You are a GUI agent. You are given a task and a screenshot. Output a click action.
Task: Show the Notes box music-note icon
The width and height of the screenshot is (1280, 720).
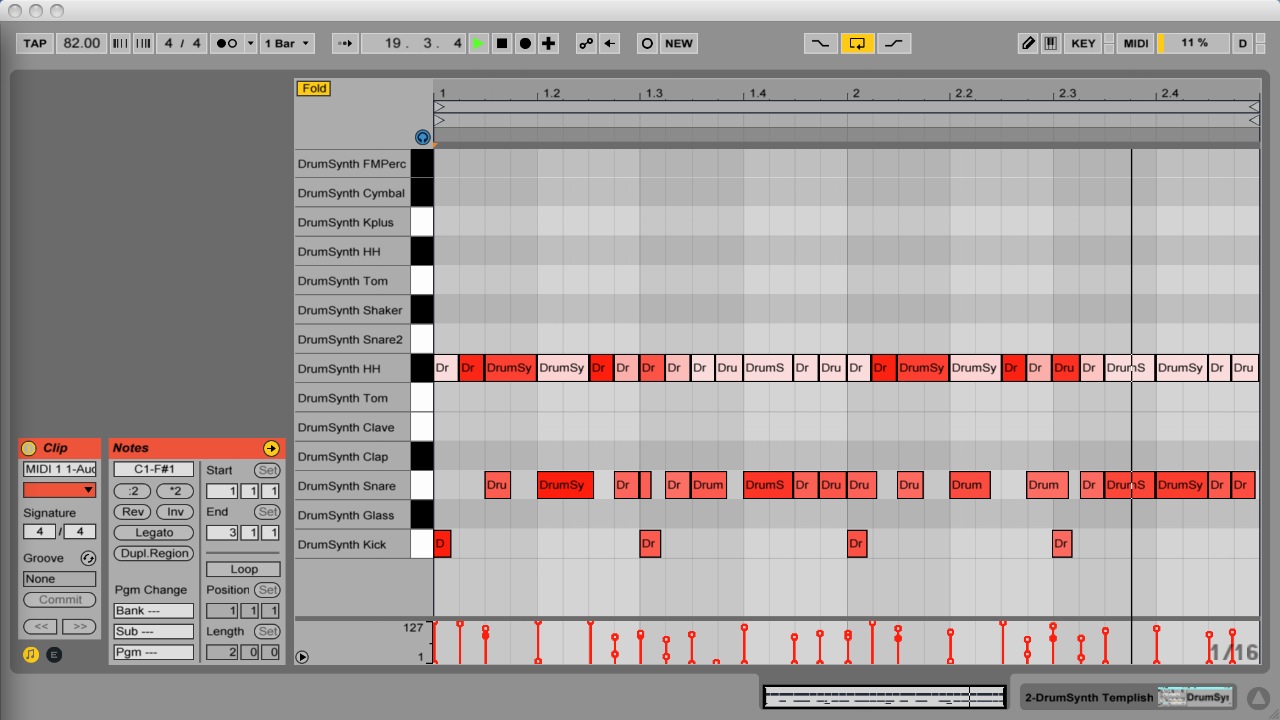coord(31,654)
